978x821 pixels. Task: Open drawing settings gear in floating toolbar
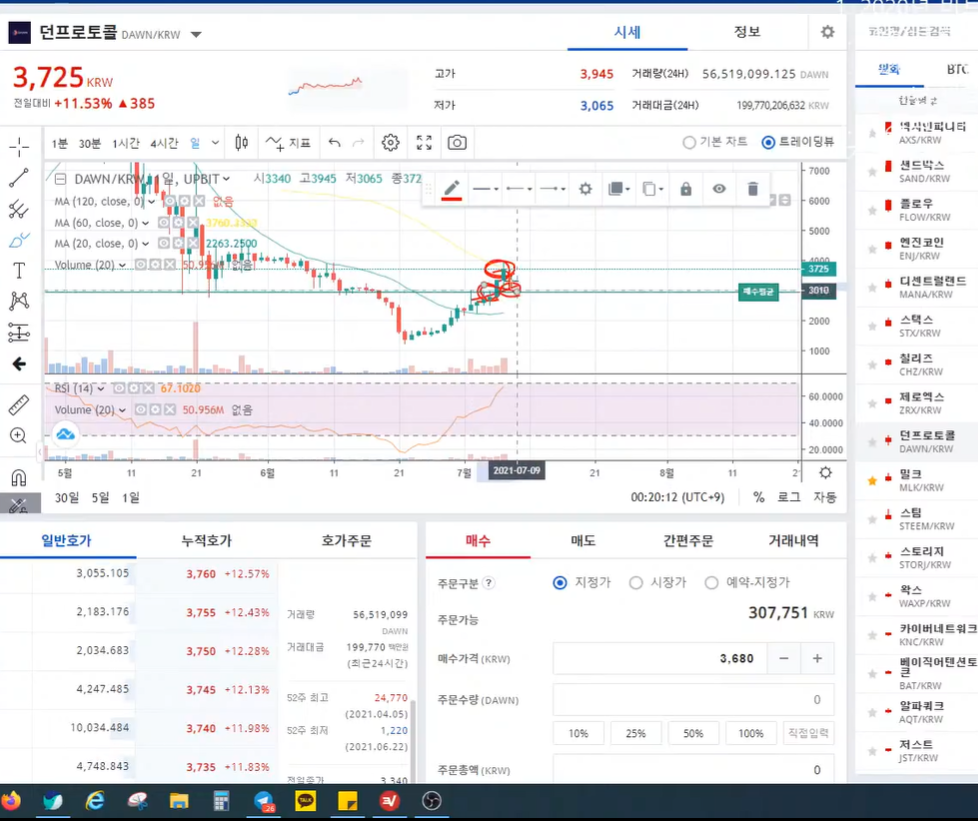[585, 188]
